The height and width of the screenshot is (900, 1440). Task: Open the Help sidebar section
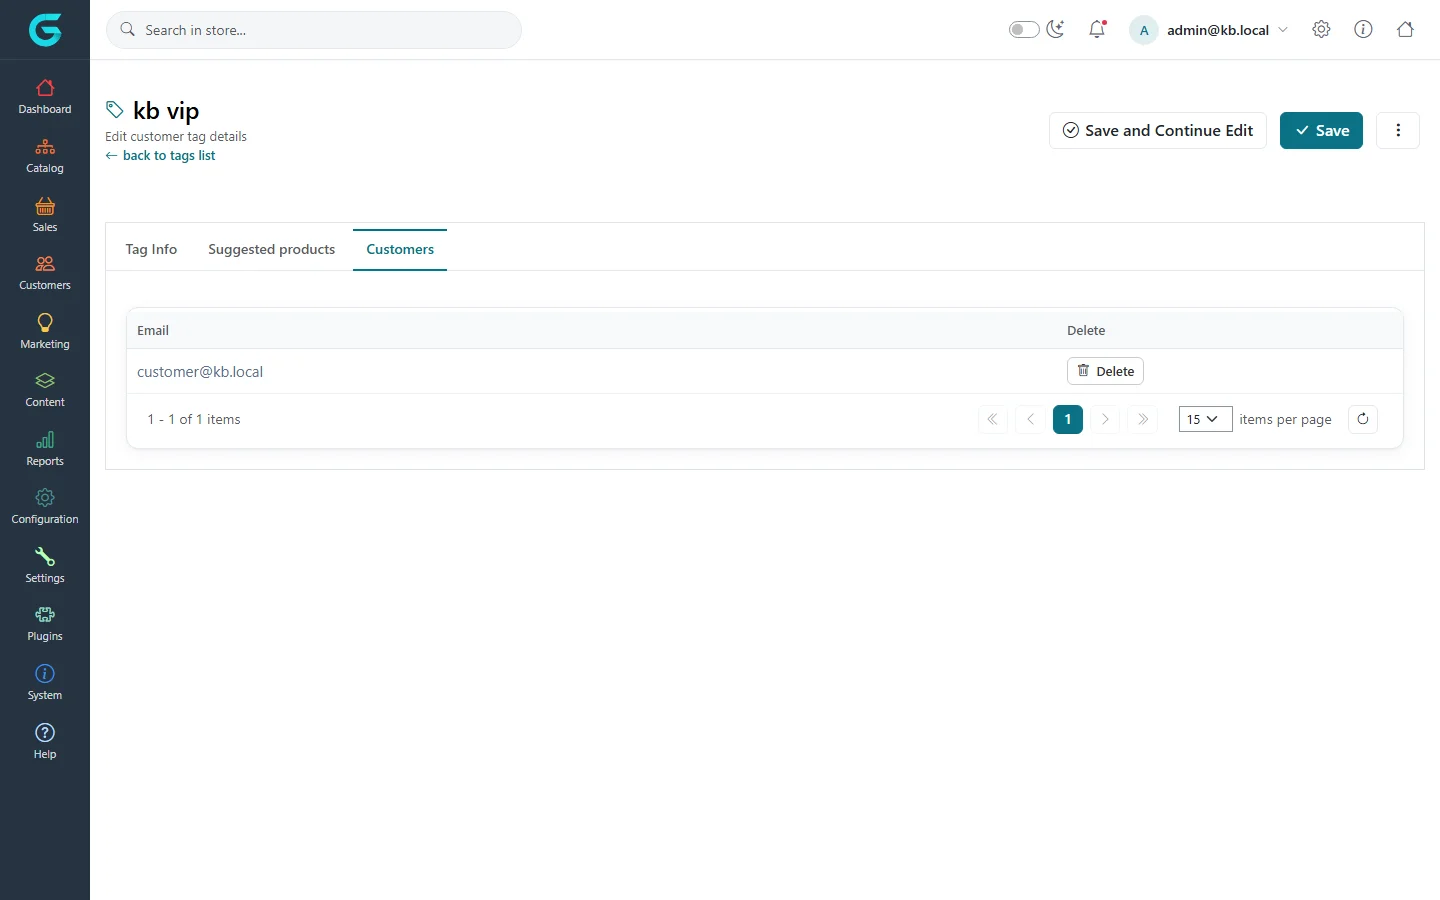pyautogui.click(x=45, y=742)
